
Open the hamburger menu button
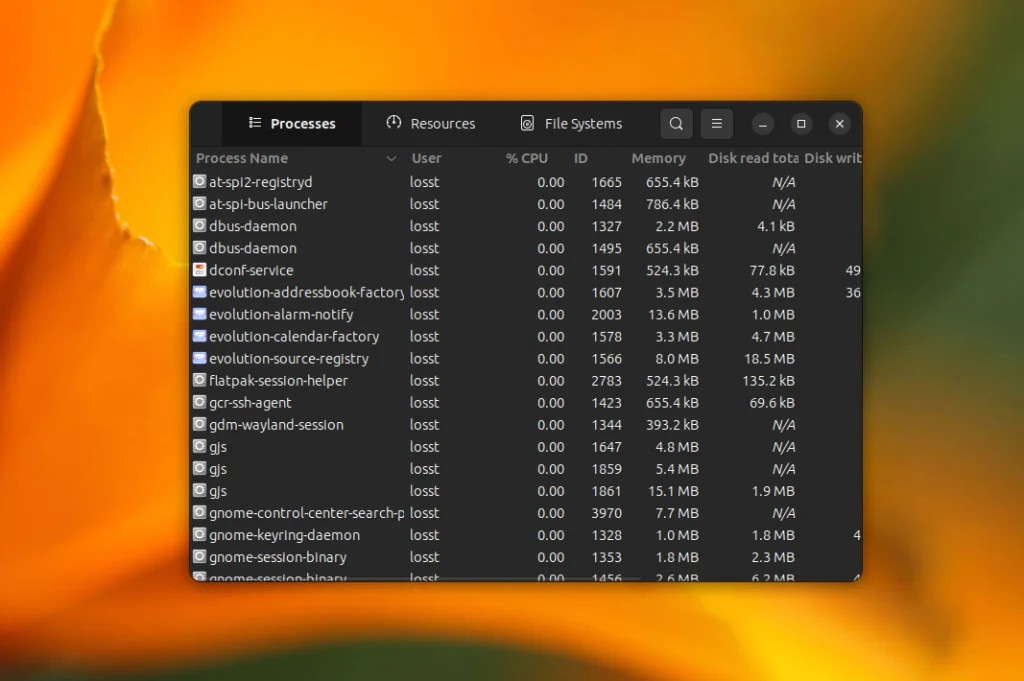coord(716,124)
